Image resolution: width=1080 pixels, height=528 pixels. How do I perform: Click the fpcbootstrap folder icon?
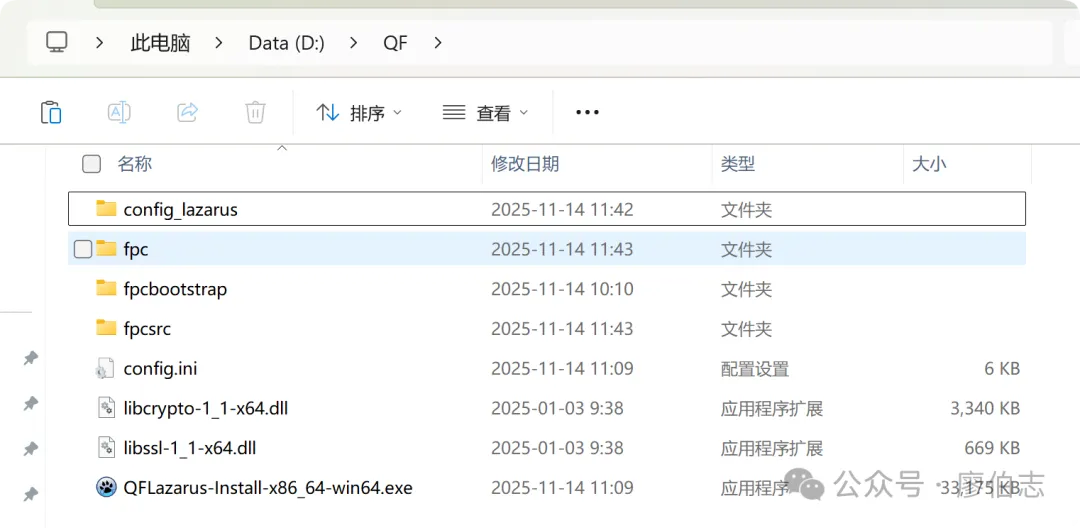click(106, 288)
